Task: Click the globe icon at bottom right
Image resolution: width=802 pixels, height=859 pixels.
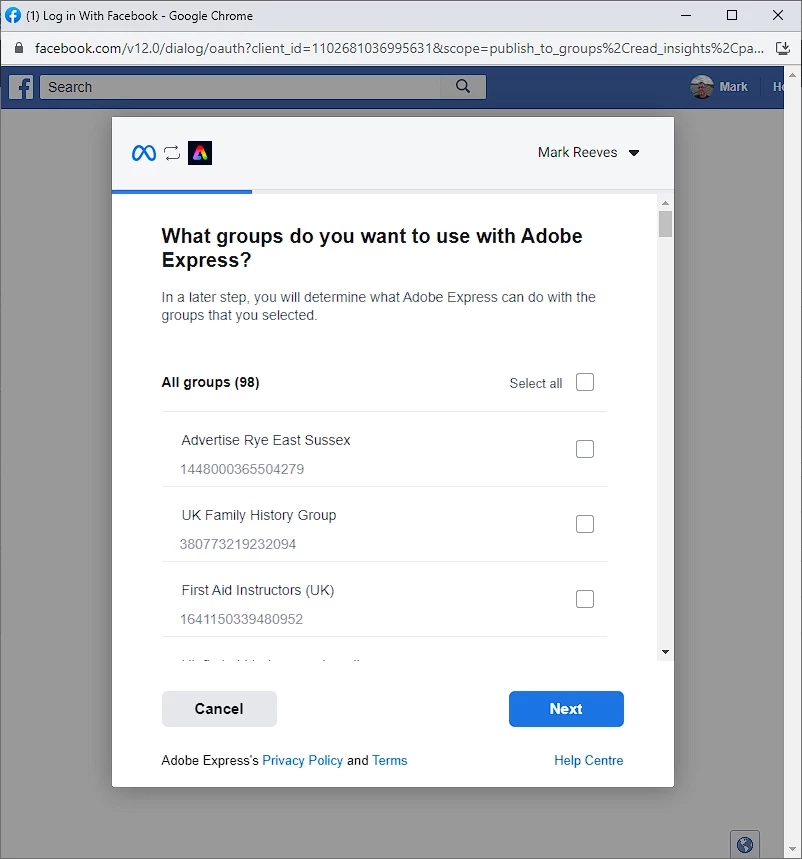Action: coord(744,845)
